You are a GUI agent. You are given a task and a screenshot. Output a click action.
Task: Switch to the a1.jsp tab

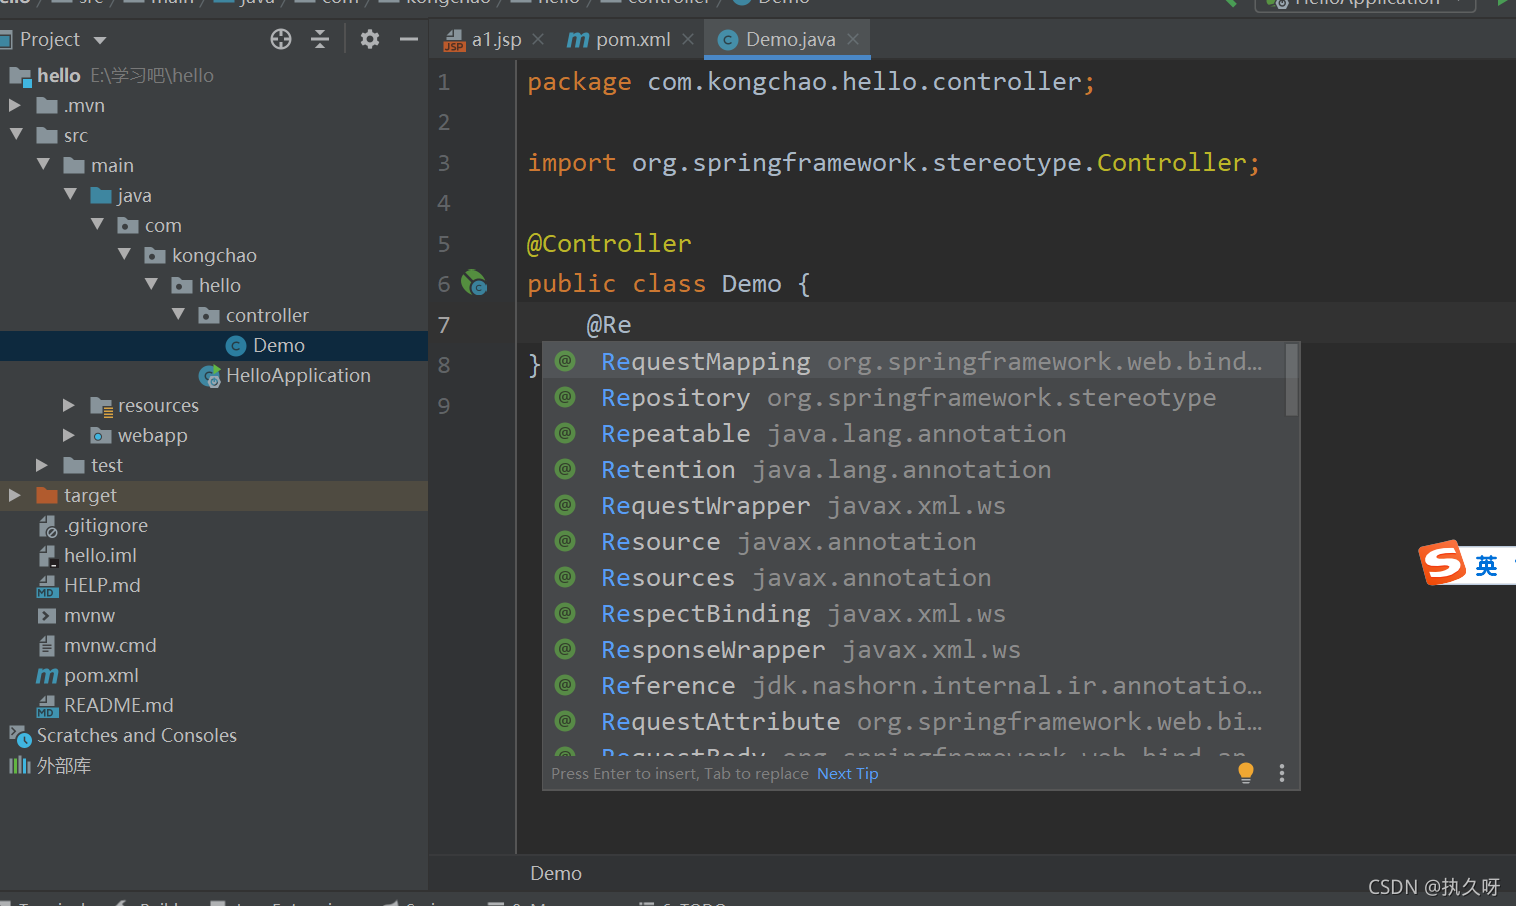[496, 40]
